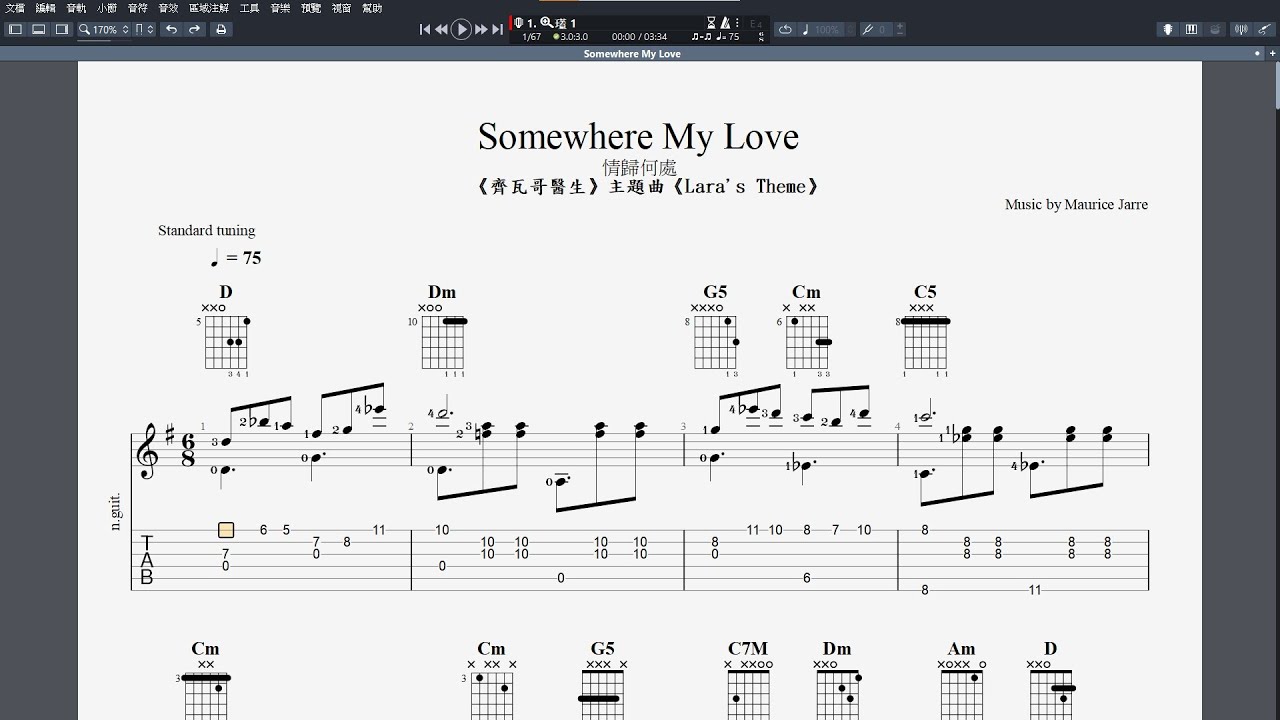Open the 170% zoom level stepper
This screenshot has height=720, width=1280.
point(126,30)
